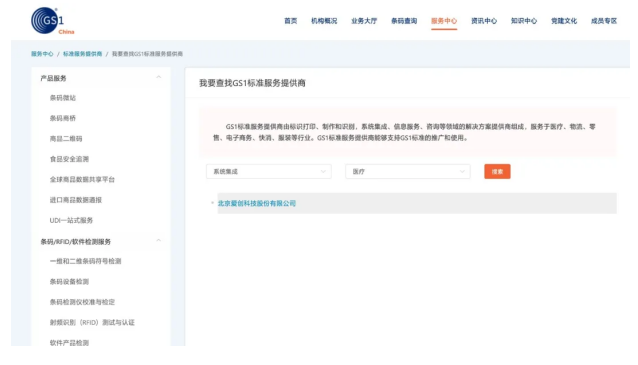Open 条码设备检测 in sidebar
Viewport: 638px width, 365px height.
[69, 282]
